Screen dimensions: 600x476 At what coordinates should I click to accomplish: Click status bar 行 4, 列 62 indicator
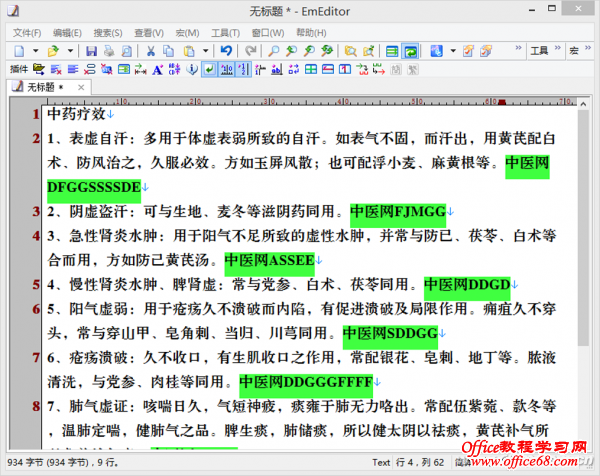[420, 463]
